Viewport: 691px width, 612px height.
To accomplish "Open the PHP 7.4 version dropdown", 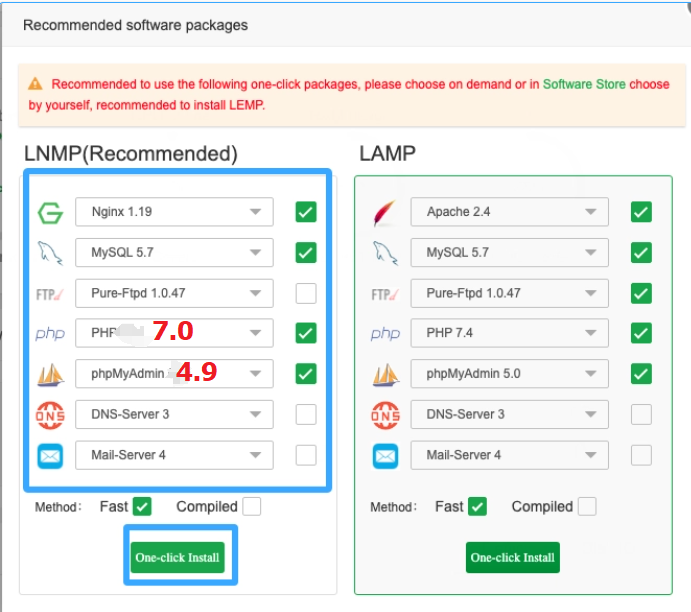I will (510, 333).
